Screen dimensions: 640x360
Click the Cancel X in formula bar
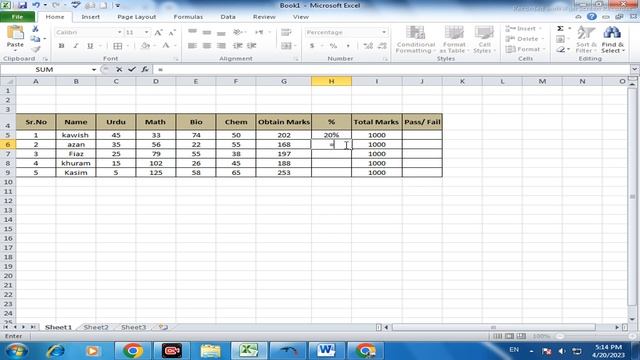tap(119, 69)
